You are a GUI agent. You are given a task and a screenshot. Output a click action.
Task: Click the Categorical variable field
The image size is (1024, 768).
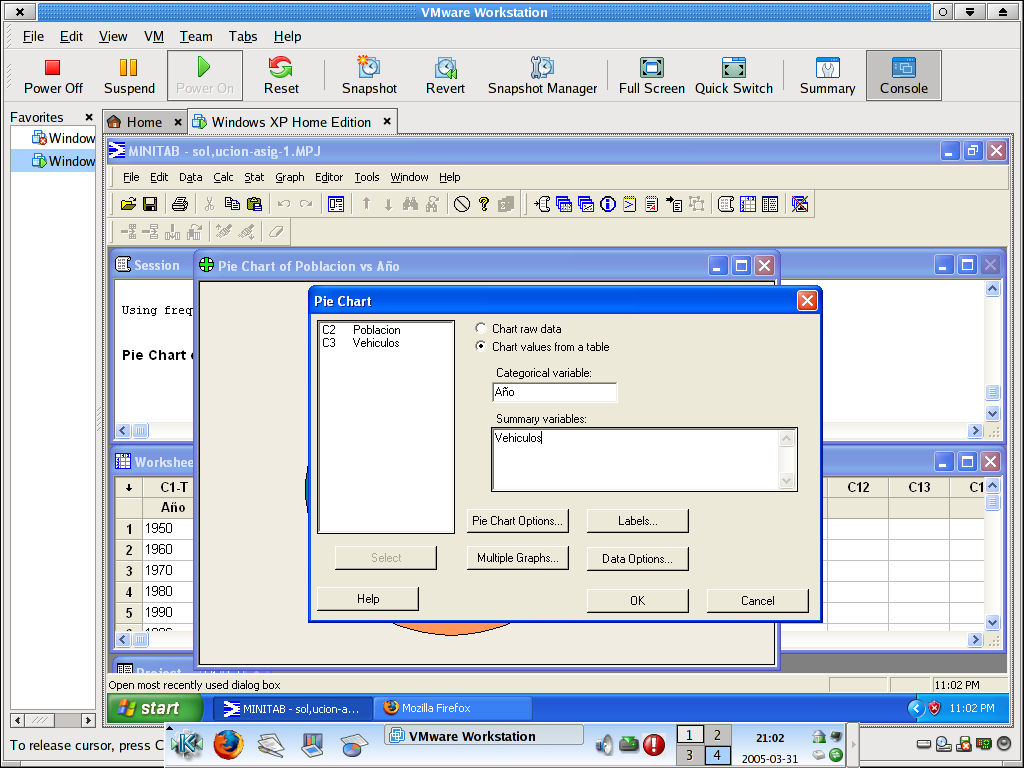[554, 392]
